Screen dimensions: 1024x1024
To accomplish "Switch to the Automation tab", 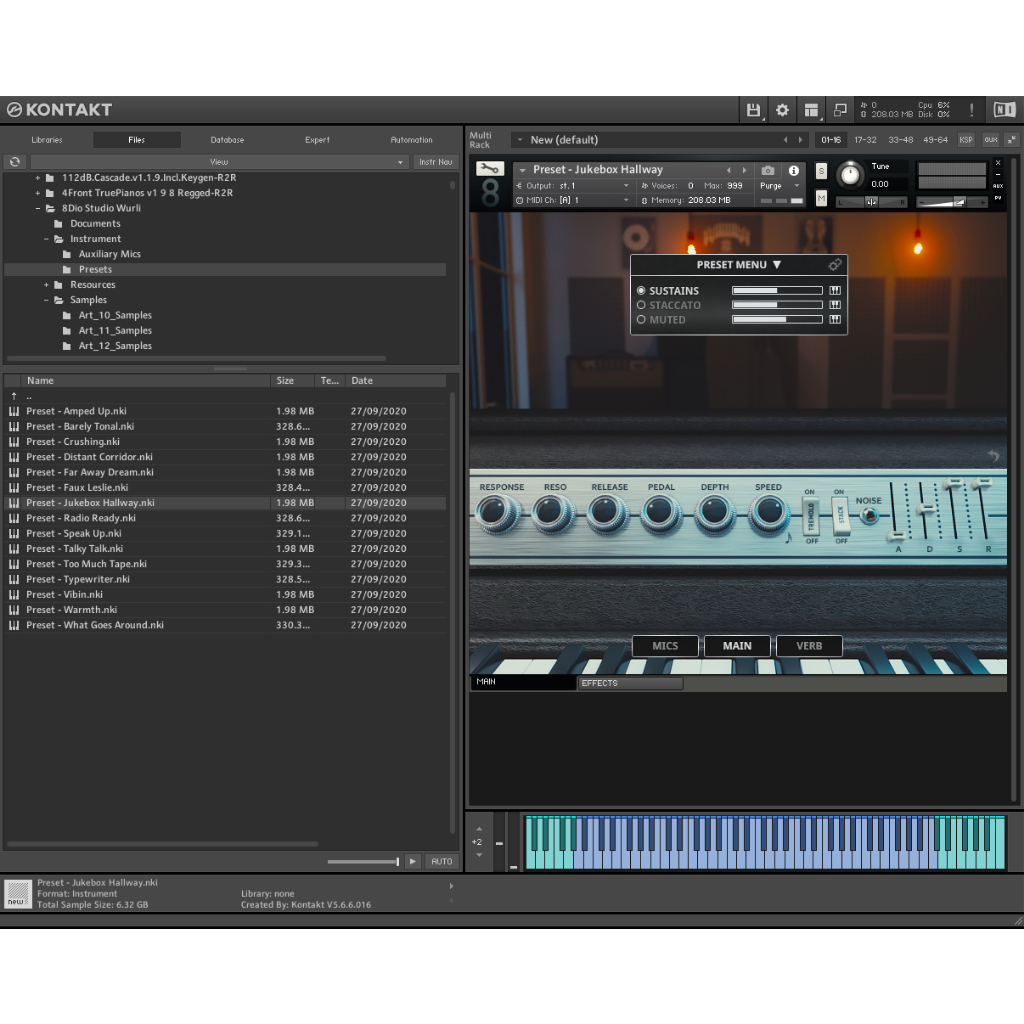I will pyautogui.click(x=411, y=140).
